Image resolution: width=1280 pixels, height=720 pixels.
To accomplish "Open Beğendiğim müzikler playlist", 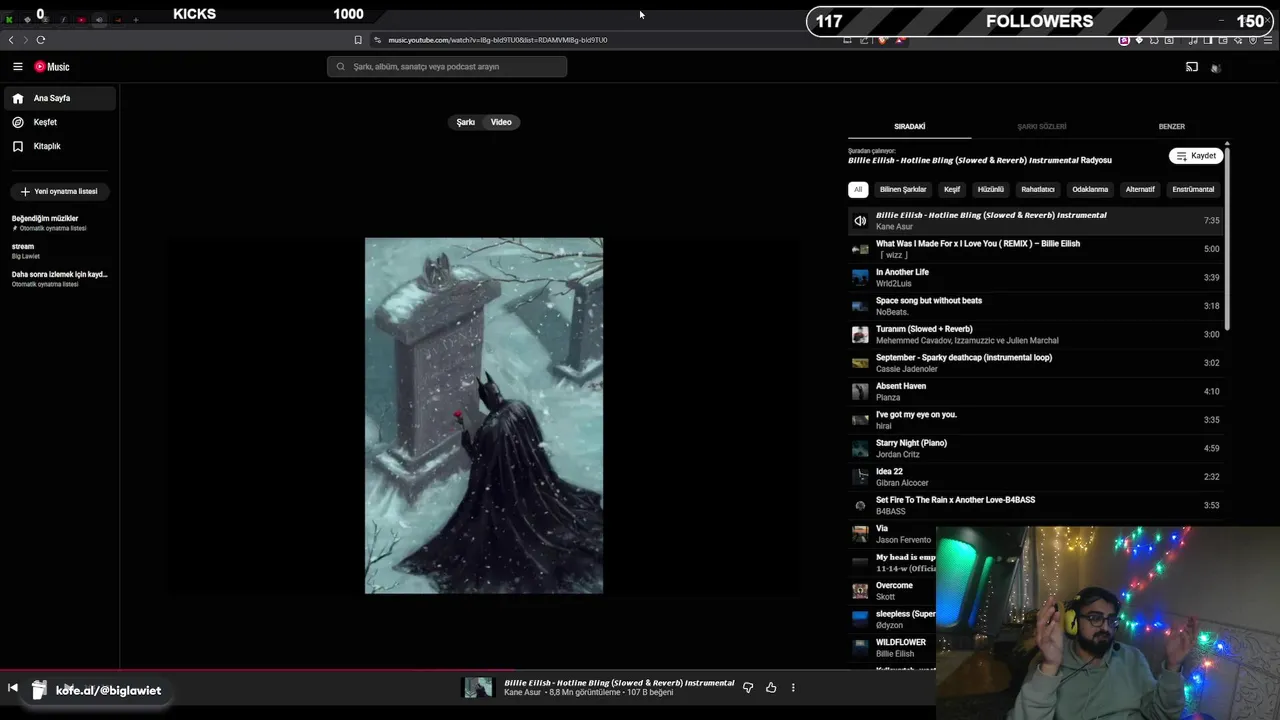I will (x=60, y=223).
